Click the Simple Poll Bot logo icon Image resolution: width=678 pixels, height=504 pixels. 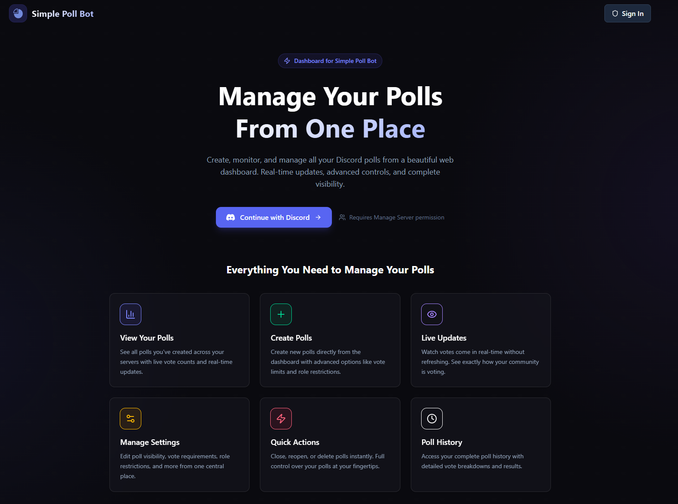(18, 14)
